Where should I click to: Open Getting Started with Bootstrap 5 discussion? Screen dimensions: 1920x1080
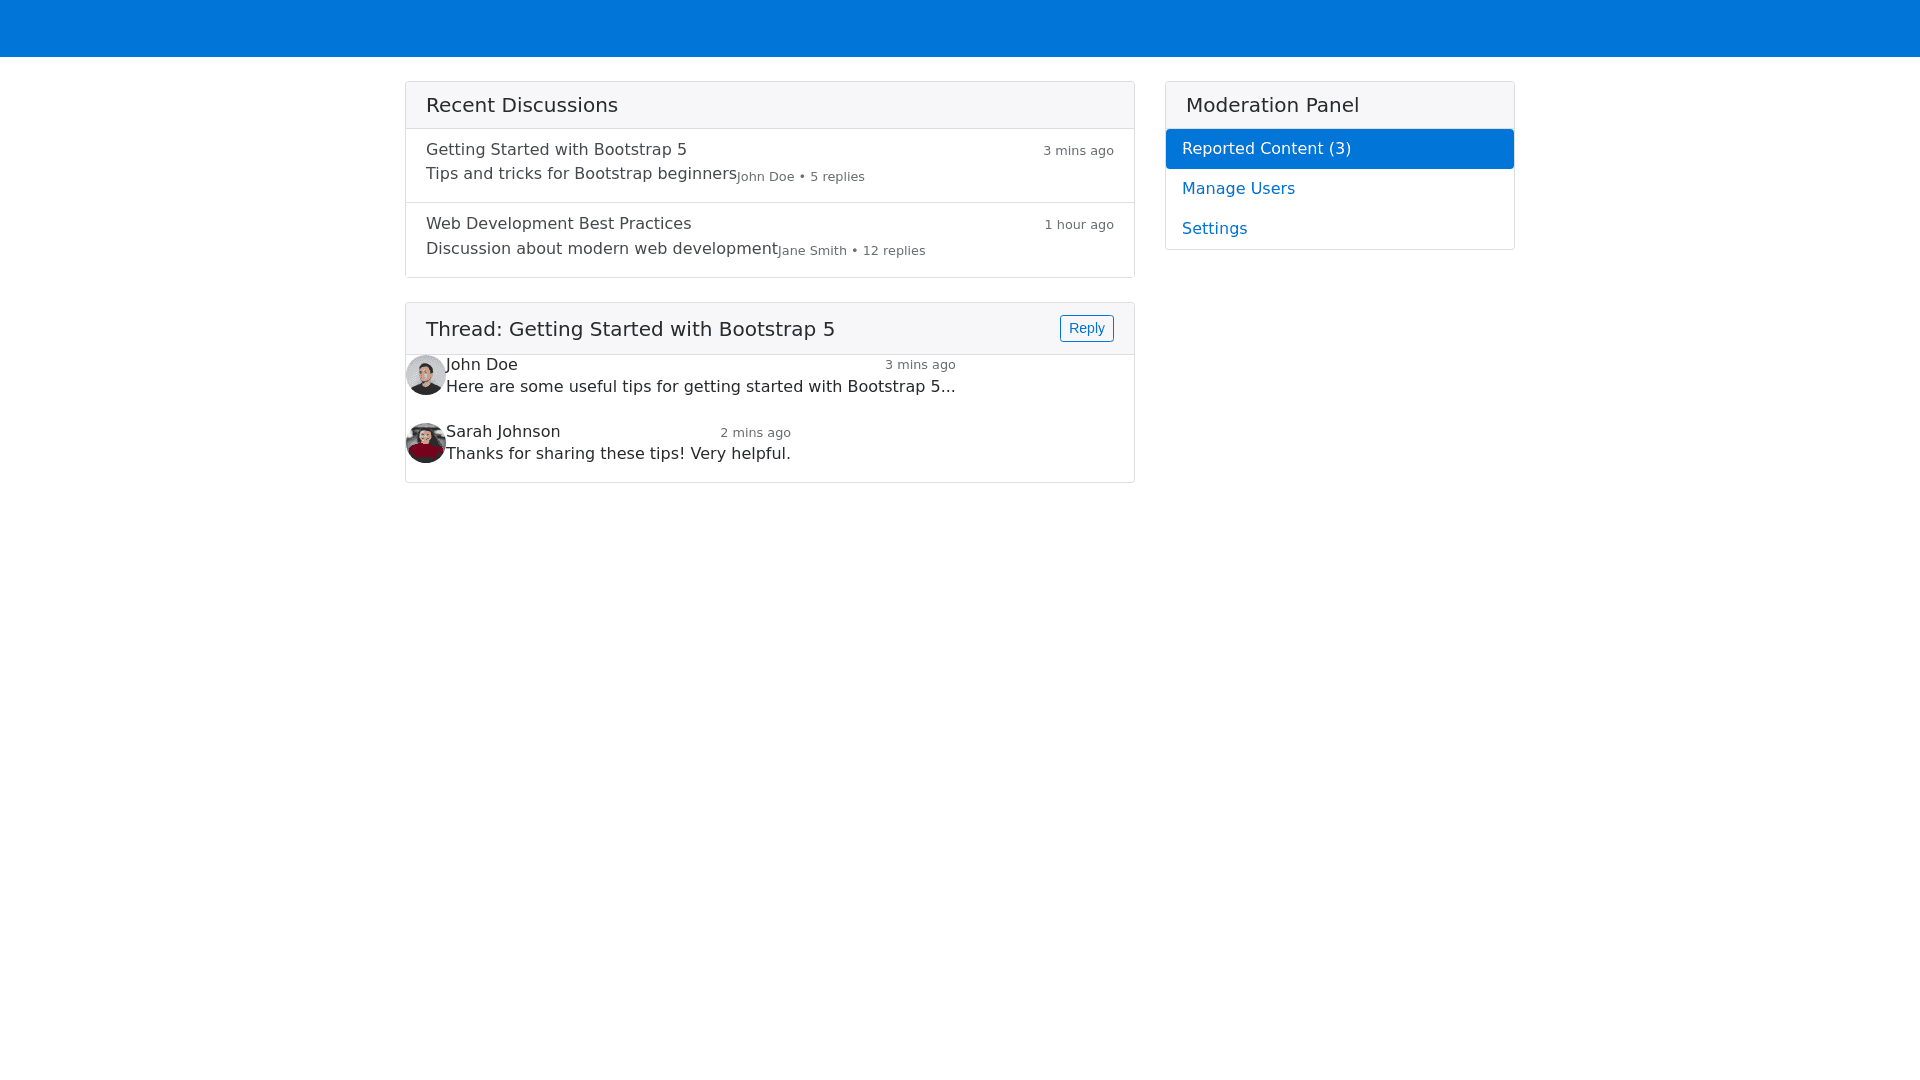tap(556, 150)
